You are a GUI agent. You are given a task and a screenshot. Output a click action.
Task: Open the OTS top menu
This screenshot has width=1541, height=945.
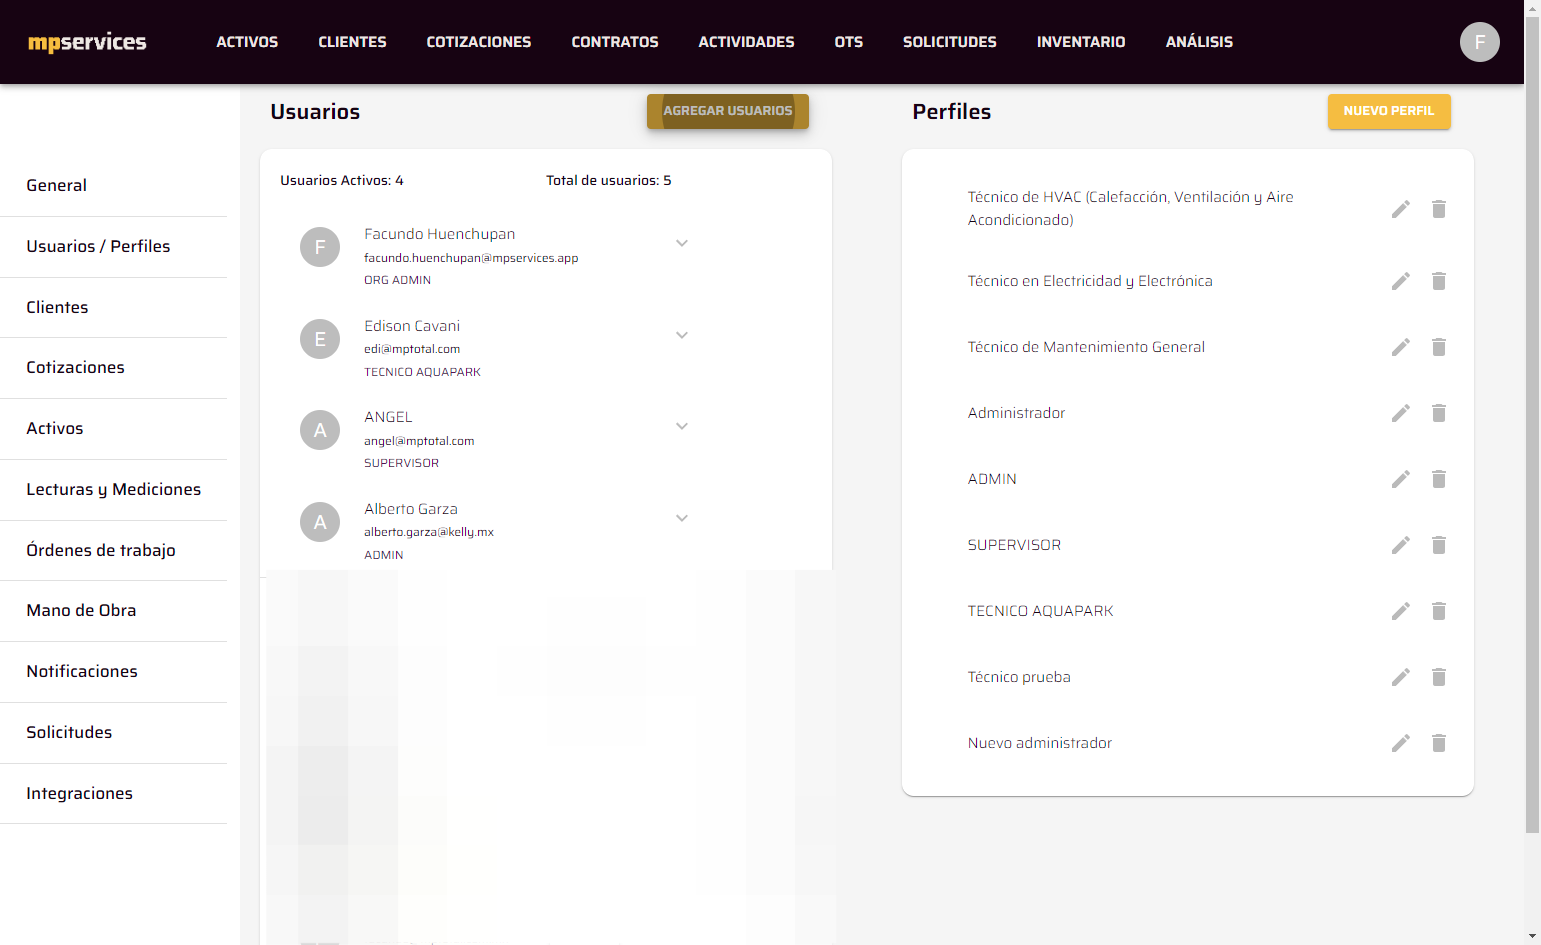click(x=849, y=42)
